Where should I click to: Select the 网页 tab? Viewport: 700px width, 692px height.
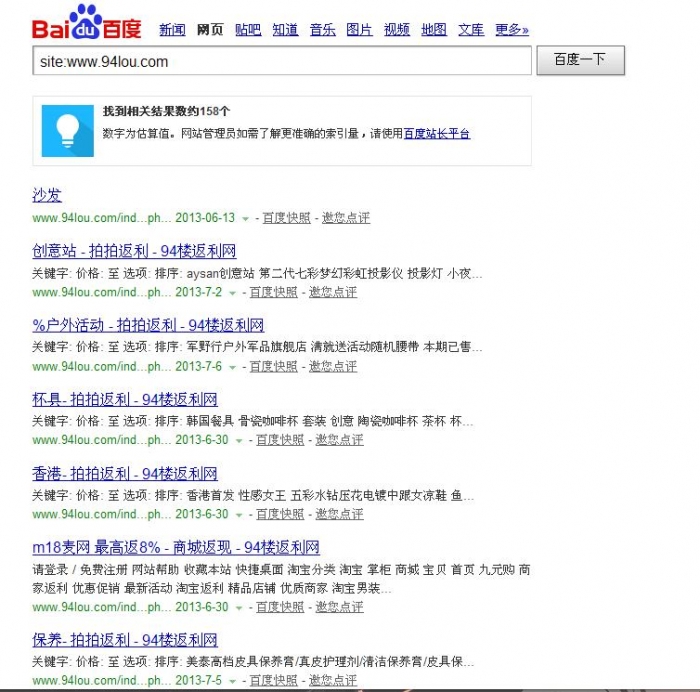[x=210, y=29]
